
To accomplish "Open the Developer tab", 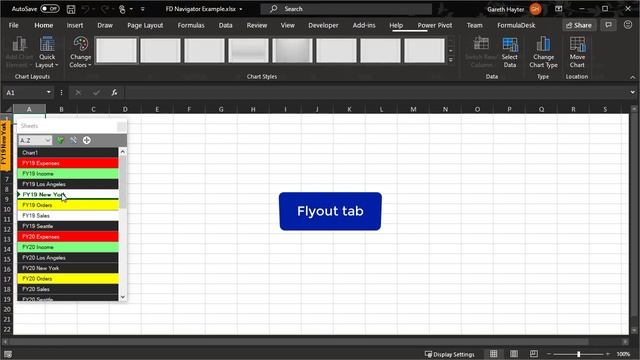I will pyautogui.click(x=323, y=25).
